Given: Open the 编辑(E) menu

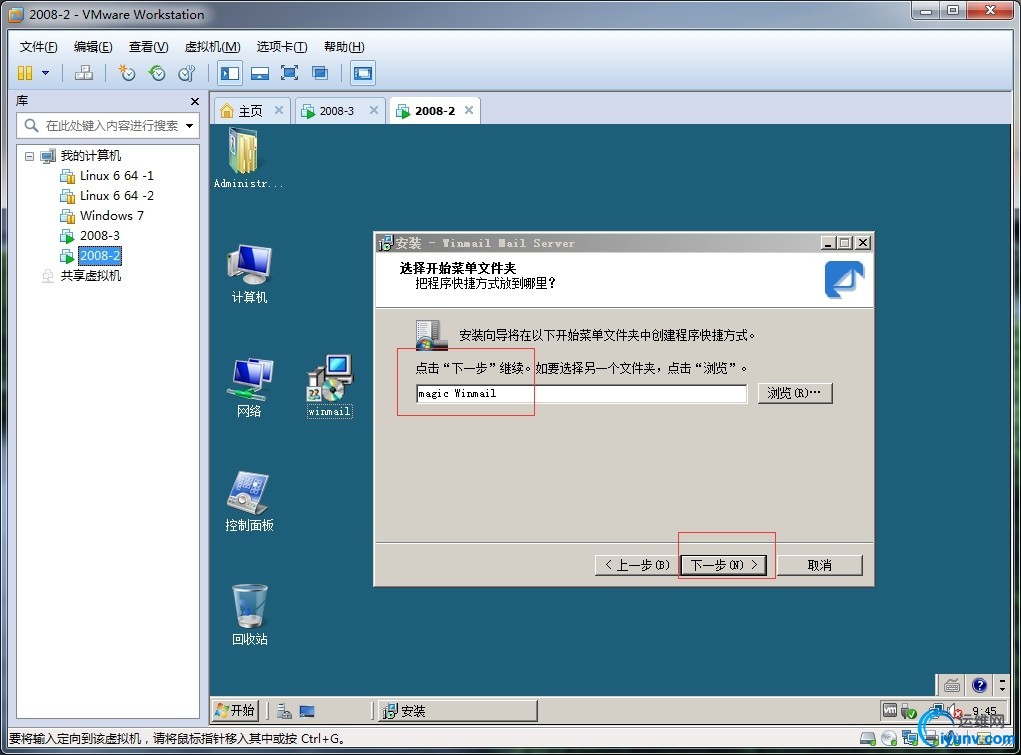Looking at the screenshot, I should point(93,47).
